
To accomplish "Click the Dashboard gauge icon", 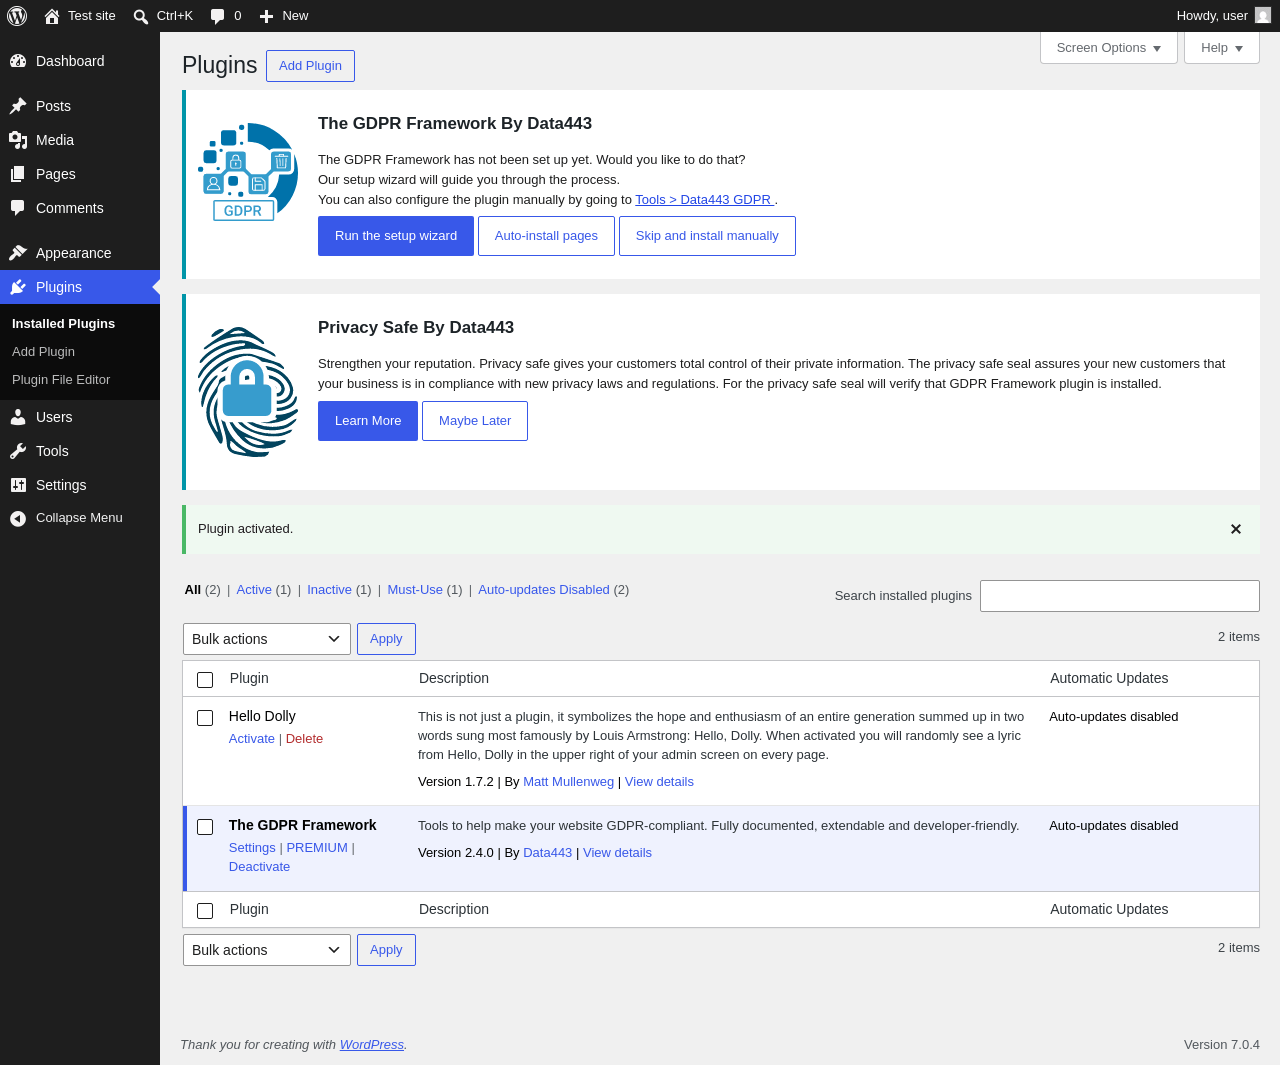I will pyautogui.click(x=18, y=61).
